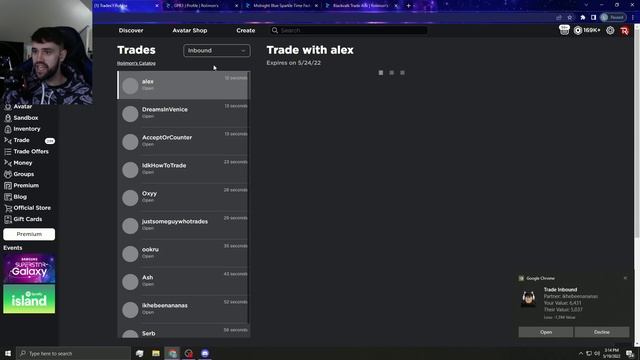
Task: Click Open in the trade notification
Action: 546,332
